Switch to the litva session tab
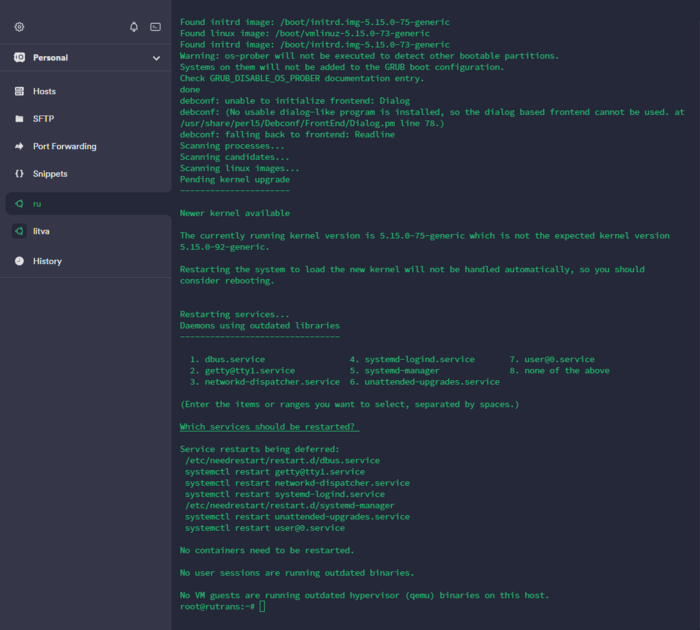700x630 pixels. [41, 231]
